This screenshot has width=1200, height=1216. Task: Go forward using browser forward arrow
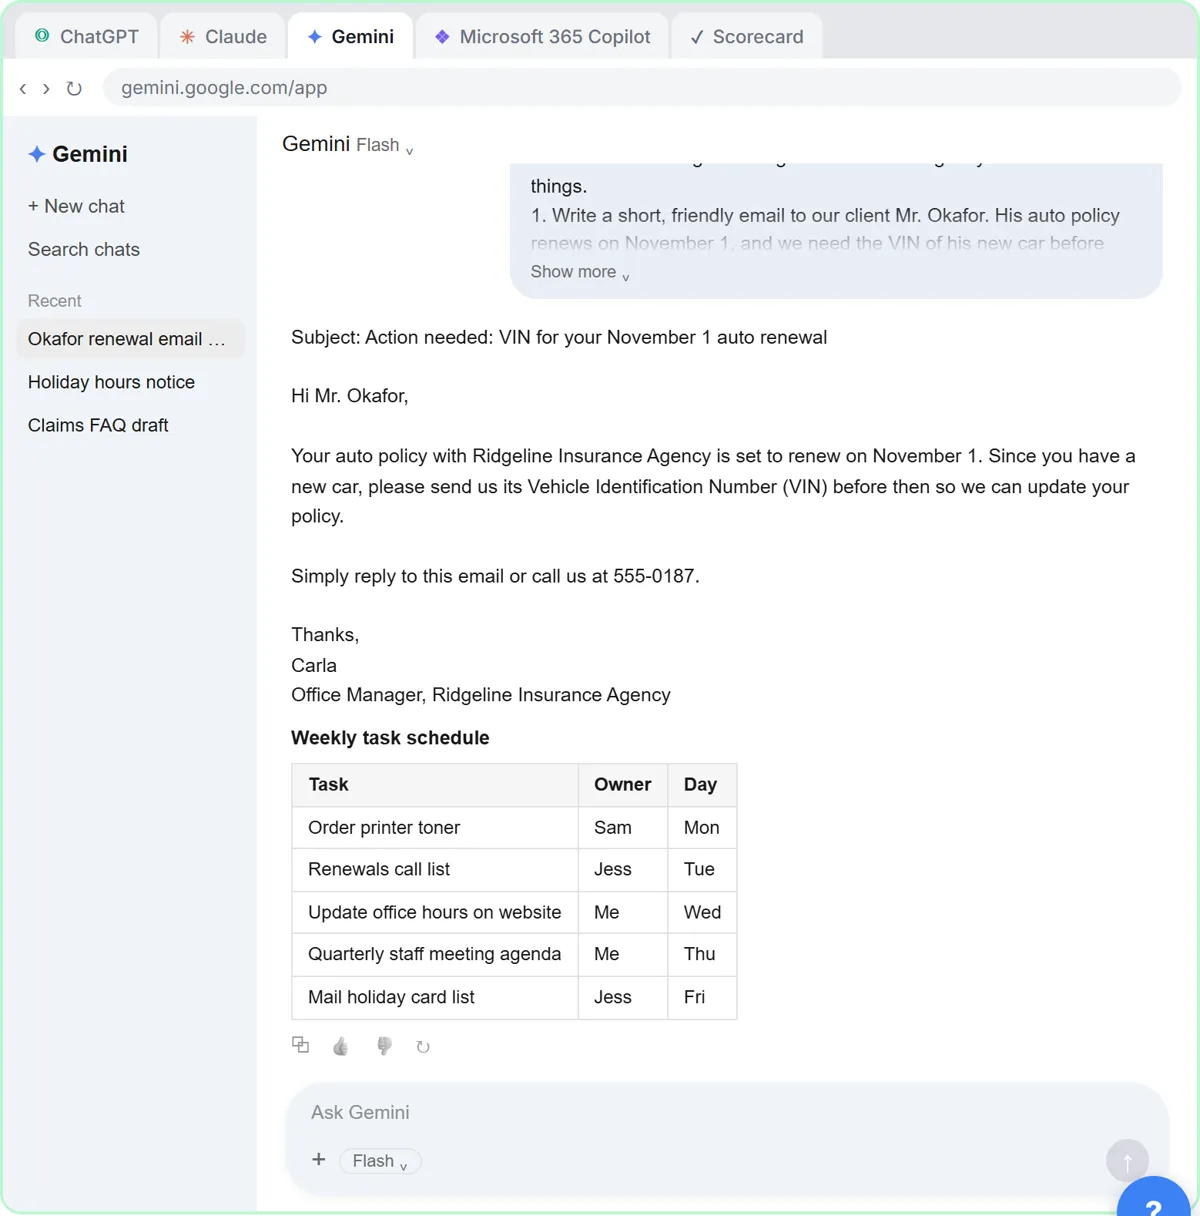point(46,88)
